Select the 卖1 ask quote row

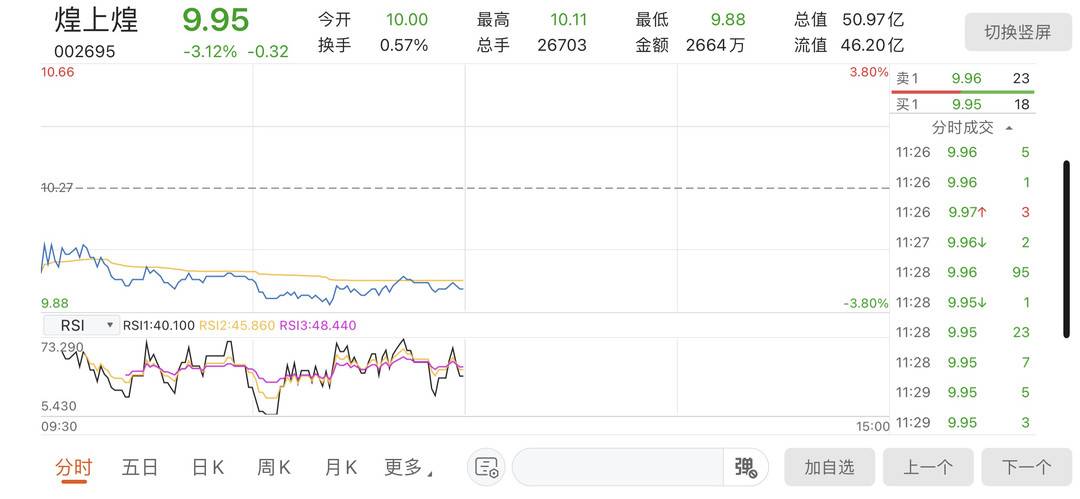tap(962, 78)
